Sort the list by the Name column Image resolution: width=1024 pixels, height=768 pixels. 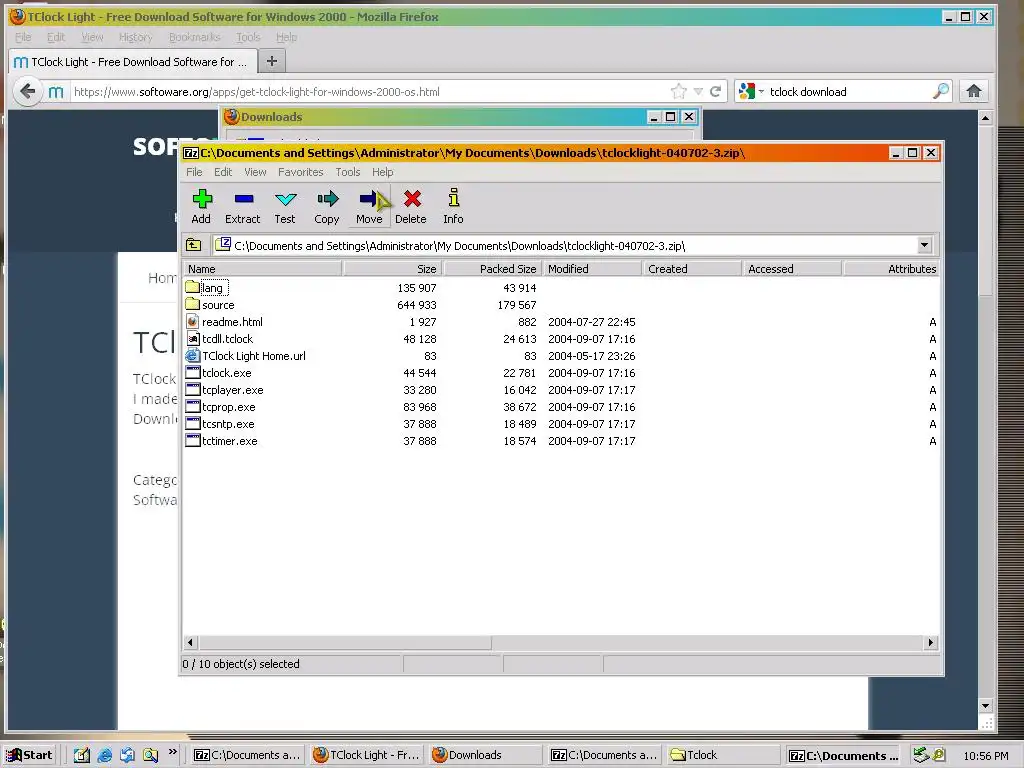(x=263, y=268)
